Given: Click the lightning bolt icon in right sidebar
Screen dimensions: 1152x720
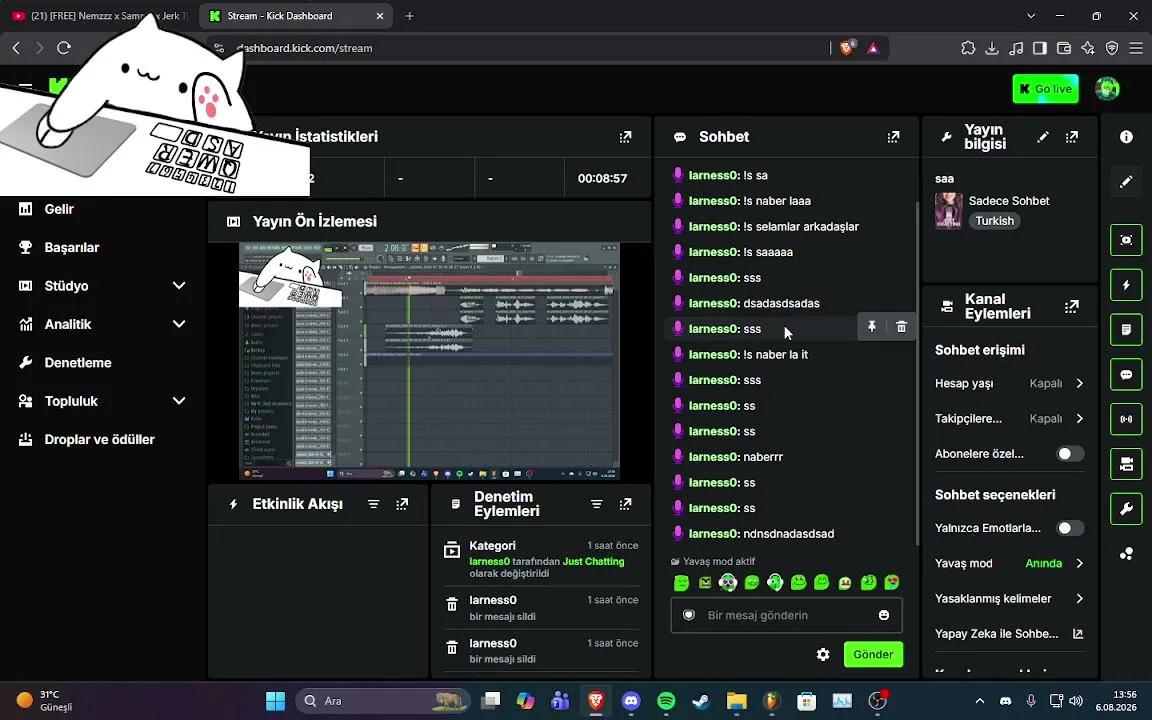Looking at the screenshot, I should click(x=1126, y=285).
